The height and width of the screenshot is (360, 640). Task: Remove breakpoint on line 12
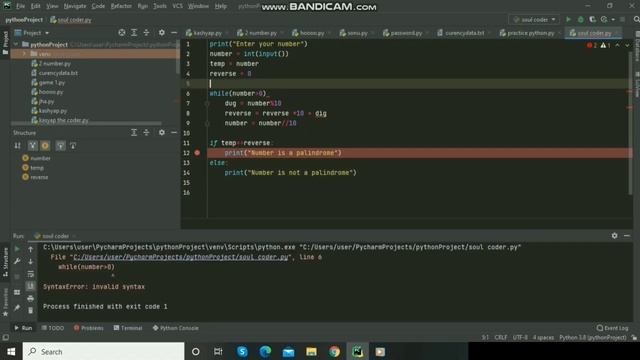click(x=197, y=153)
